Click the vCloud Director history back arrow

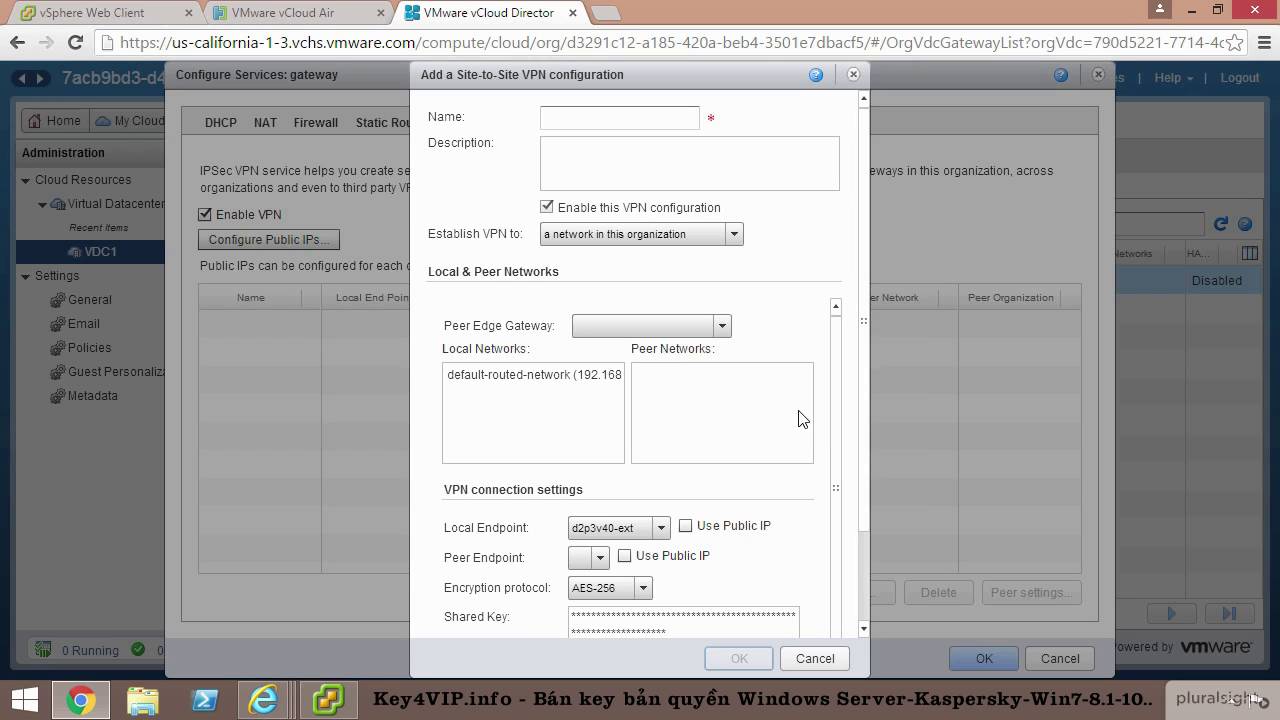(22, 78)
